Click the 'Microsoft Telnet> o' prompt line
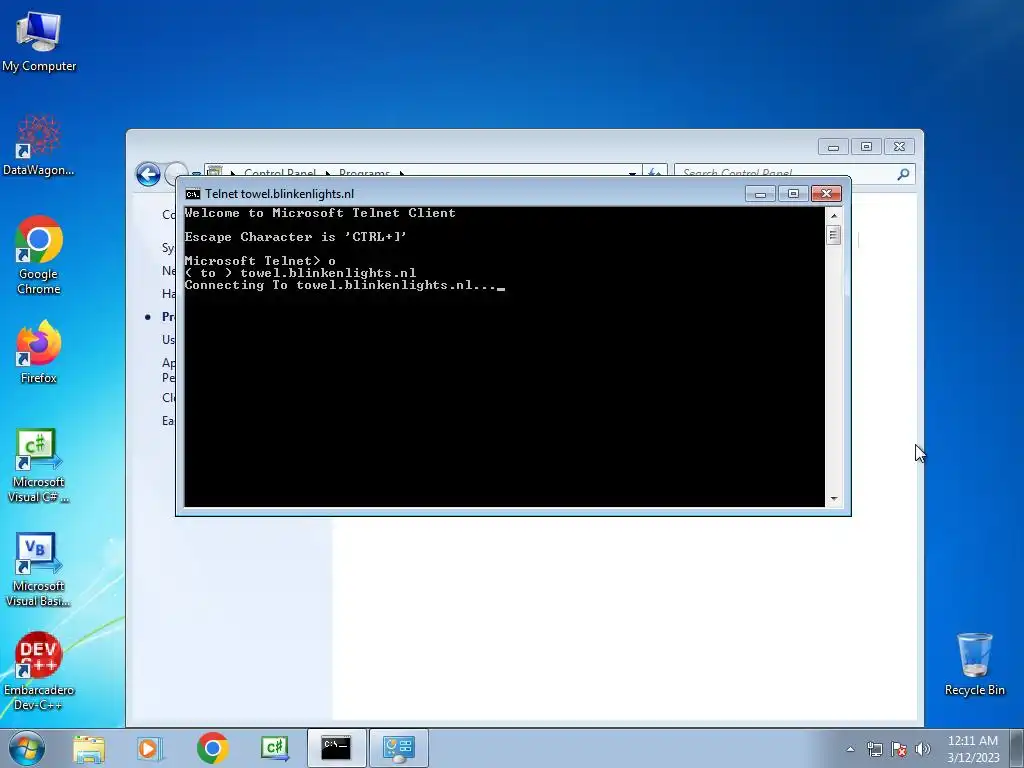This screenshot has width=1024, height=768. (260, 261)
